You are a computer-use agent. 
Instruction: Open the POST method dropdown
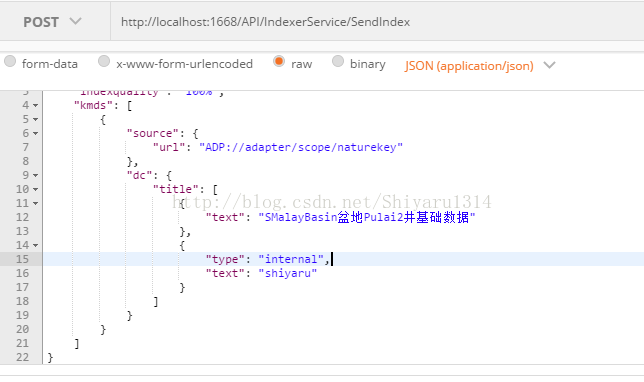point(52,22)
